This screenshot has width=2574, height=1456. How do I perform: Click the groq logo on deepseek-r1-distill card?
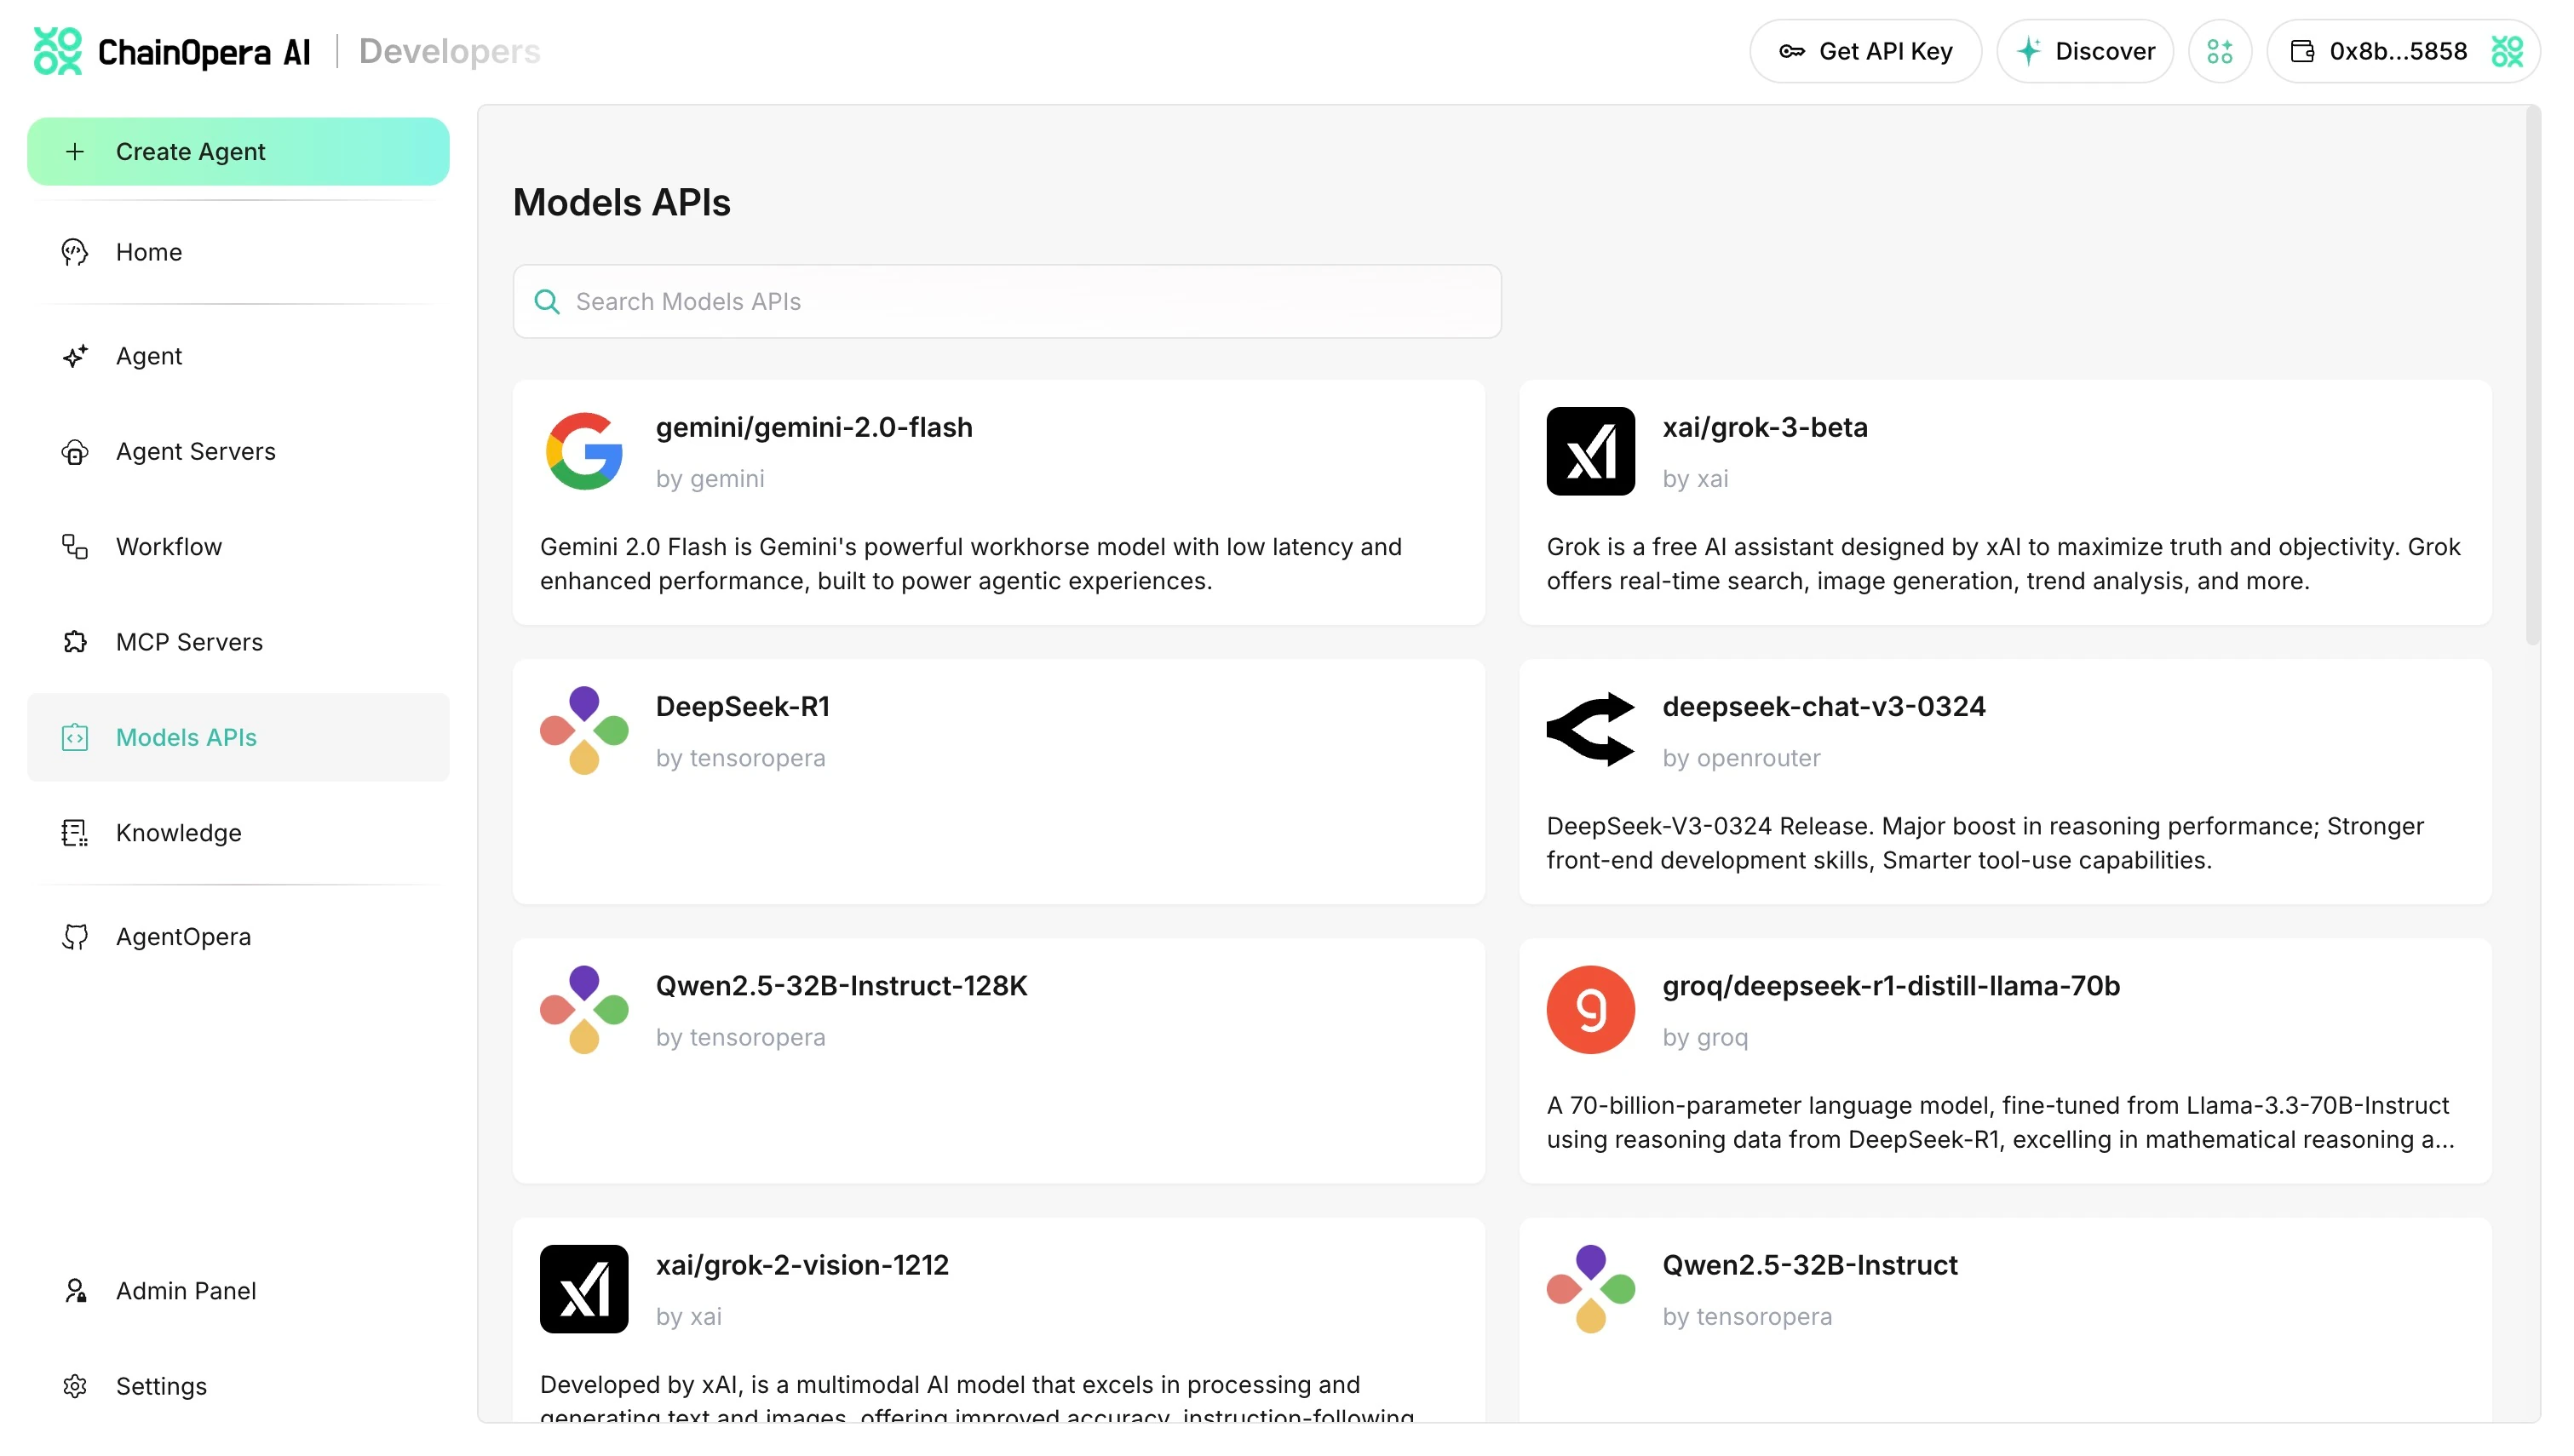click(x=1590, y=1009)
